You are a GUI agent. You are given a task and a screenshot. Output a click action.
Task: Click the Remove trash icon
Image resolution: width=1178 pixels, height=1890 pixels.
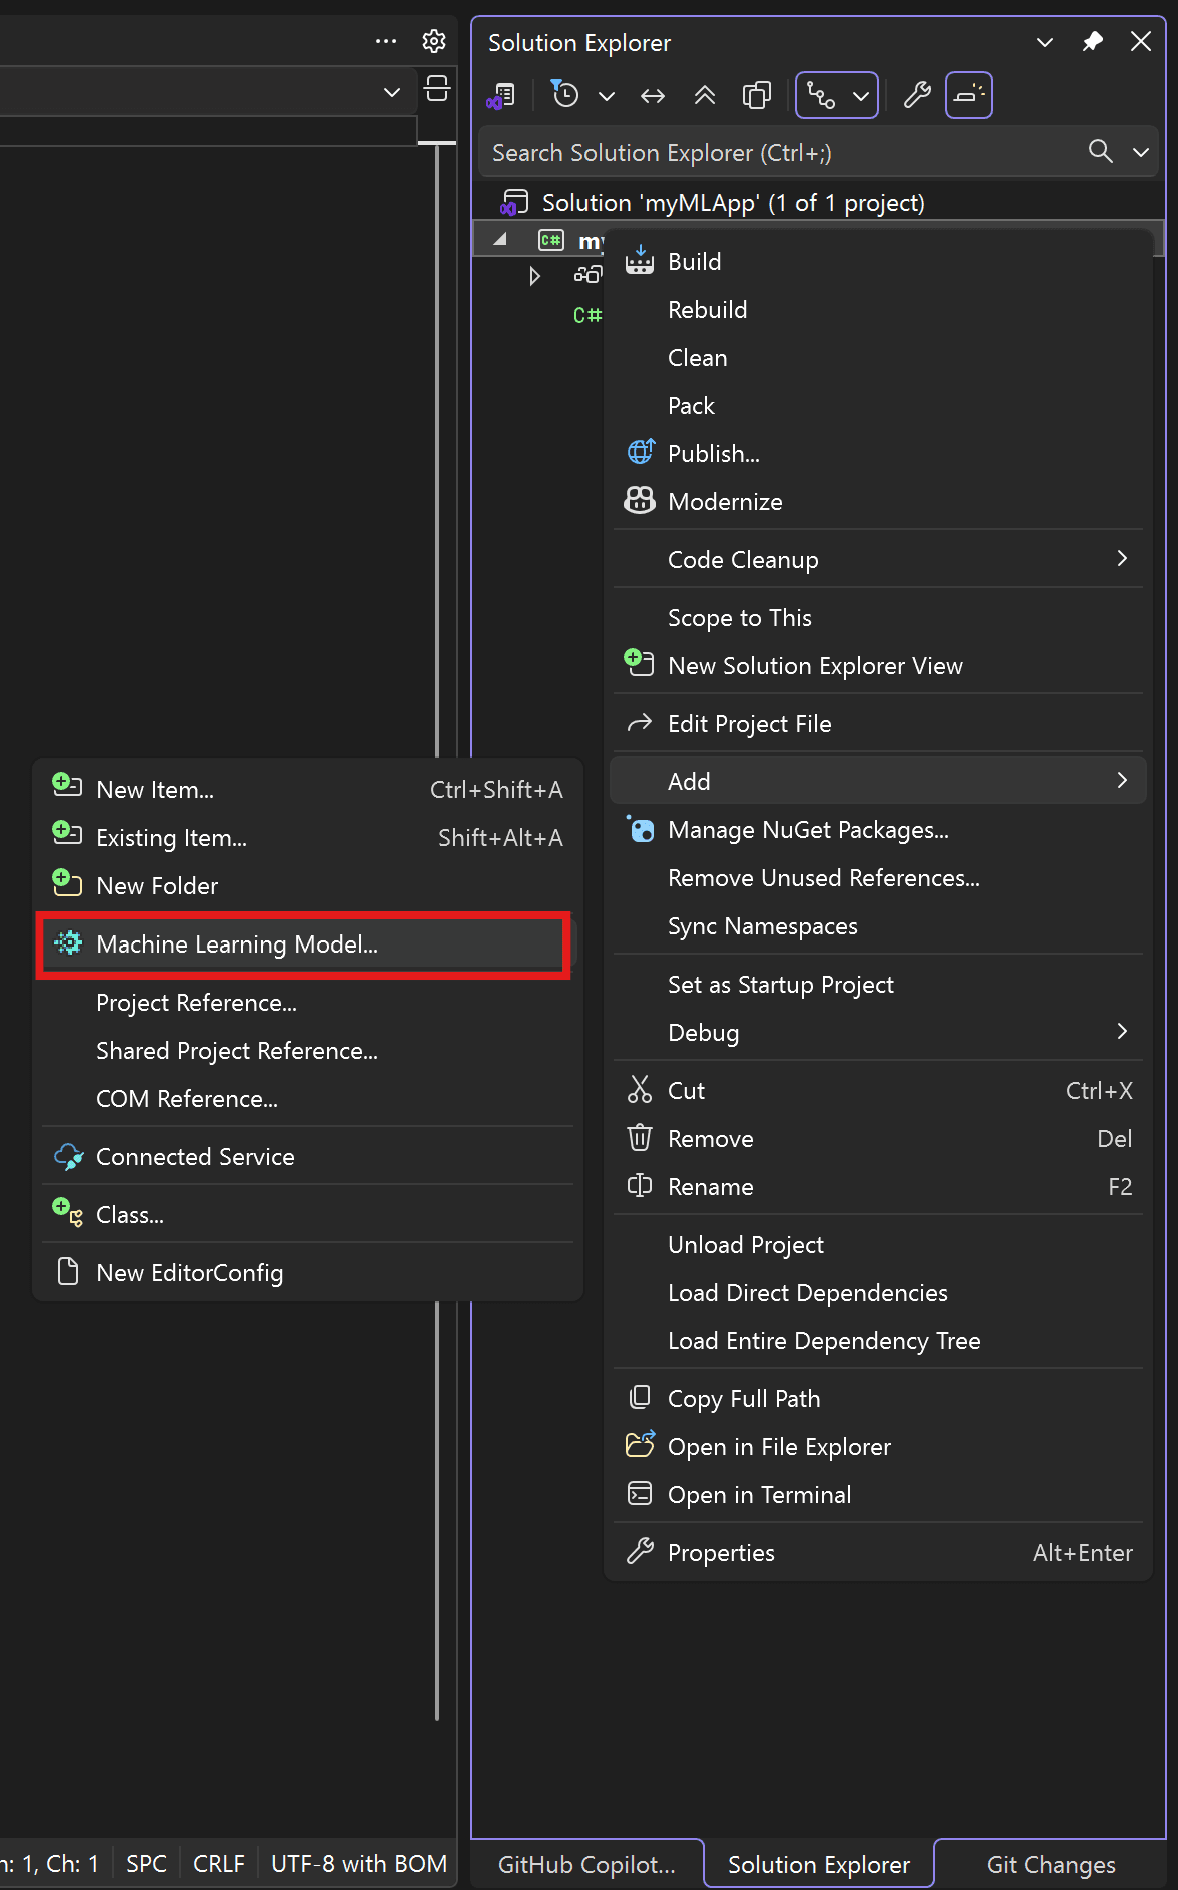(640, 1138)
